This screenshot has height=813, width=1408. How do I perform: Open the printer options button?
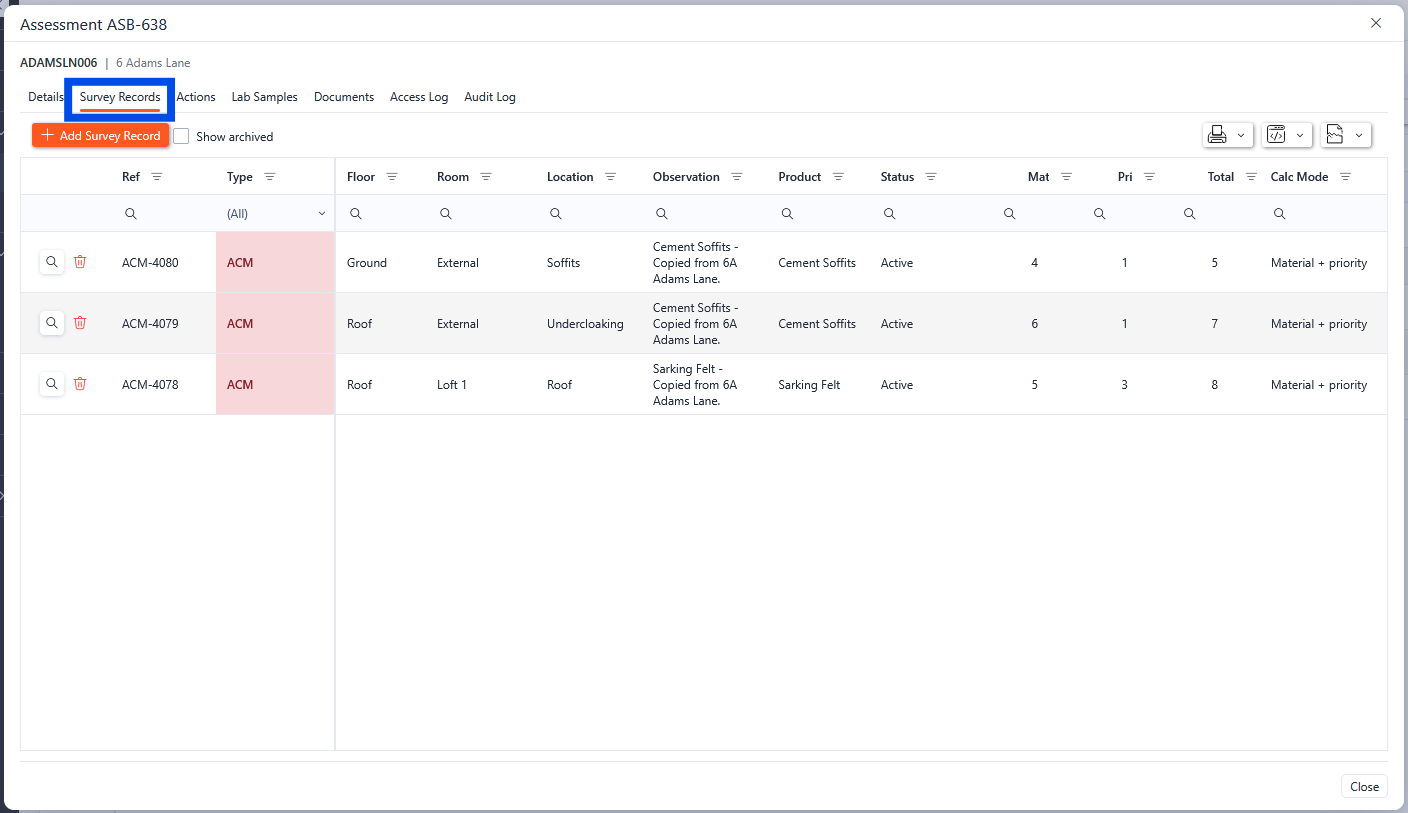[1218, 135]
